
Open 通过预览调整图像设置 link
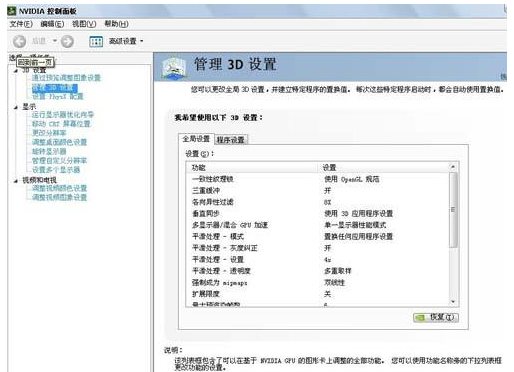[x=66, y=78]
